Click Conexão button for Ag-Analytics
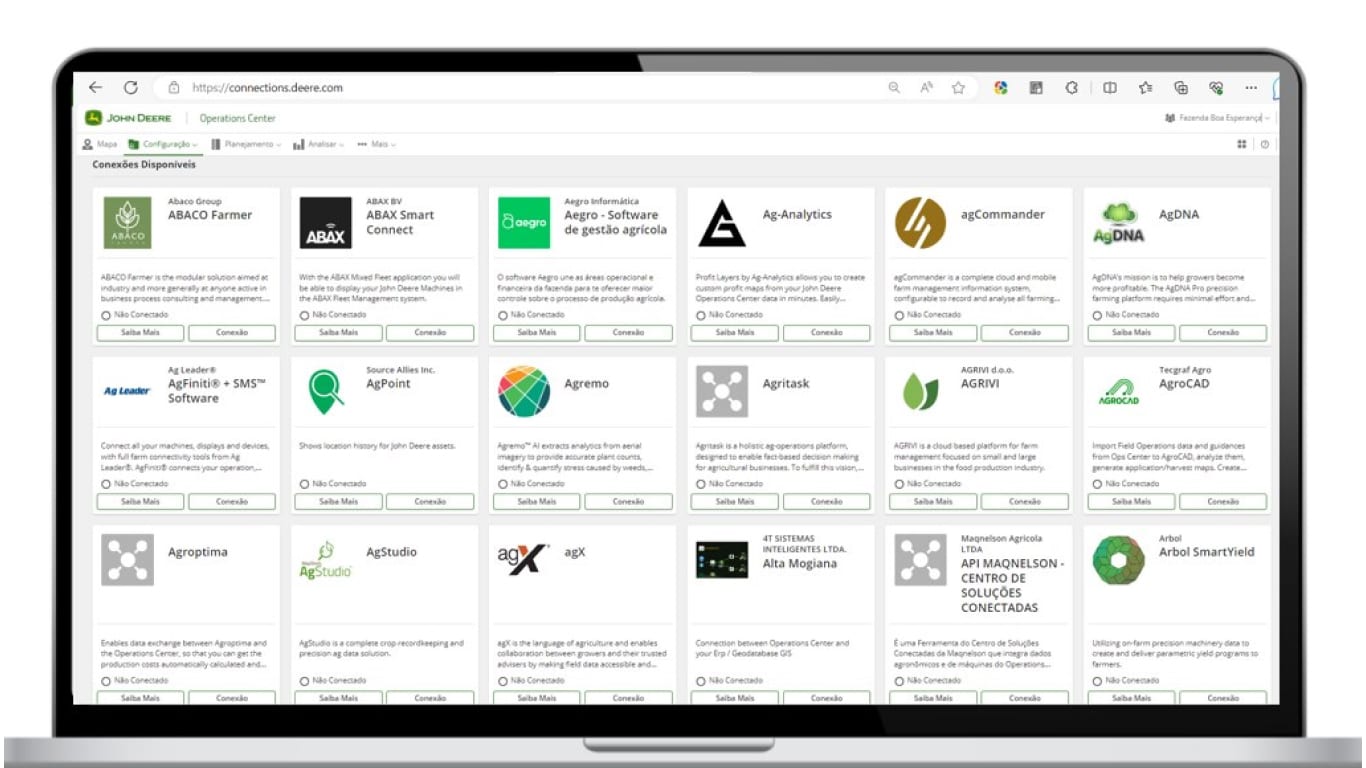Screen dimensions: 1366x768 tap(826, 332)
